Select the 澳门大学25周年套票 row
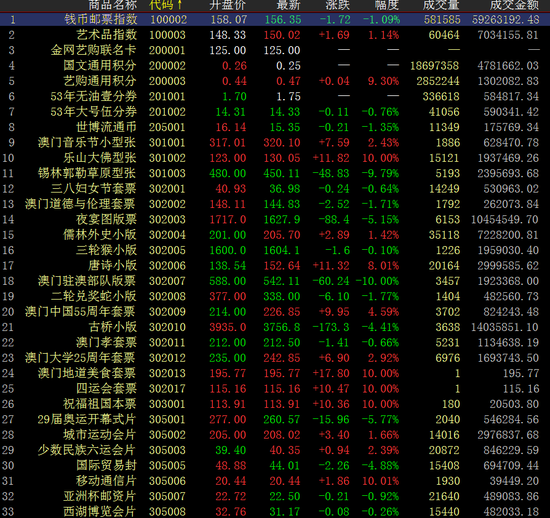This screenshot has width=550, height=518. [275, 358]
